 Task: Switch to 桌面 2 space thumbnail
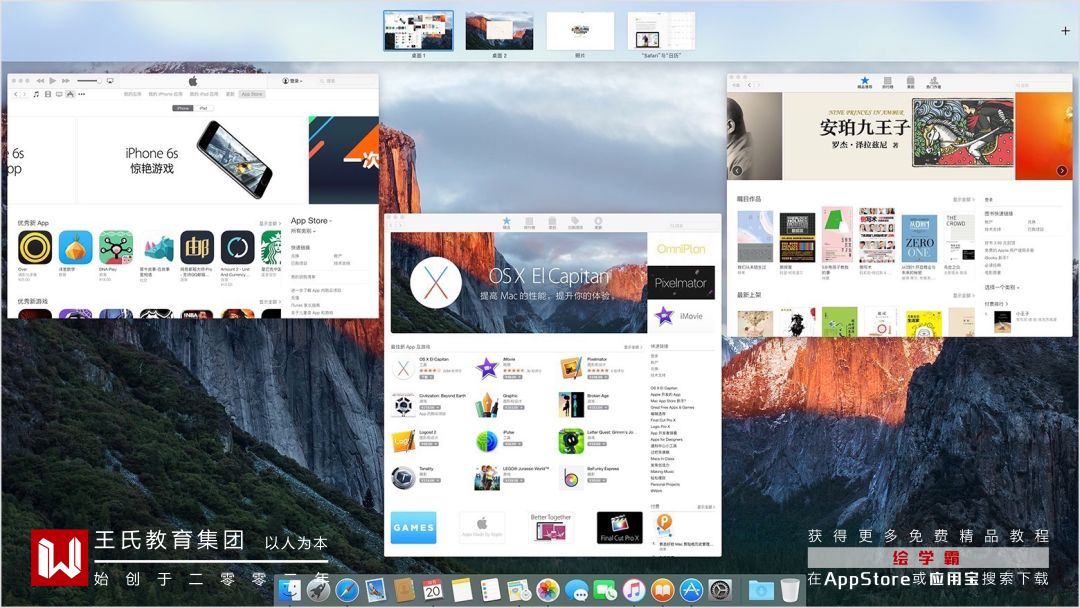click(x=499, y=32)
